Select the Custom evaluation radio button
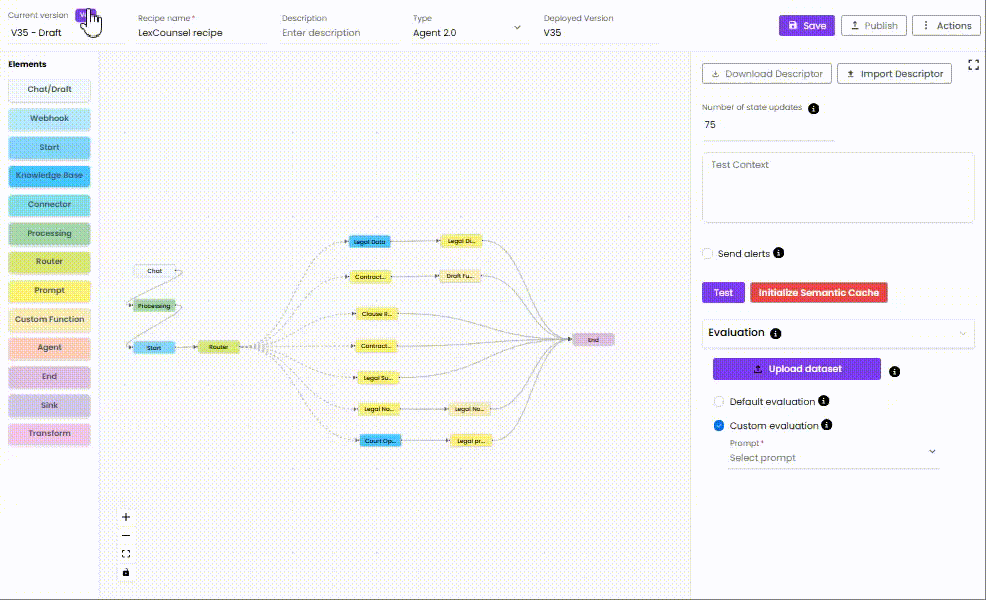This screenshot has width=986, height=600. [719, 426]
